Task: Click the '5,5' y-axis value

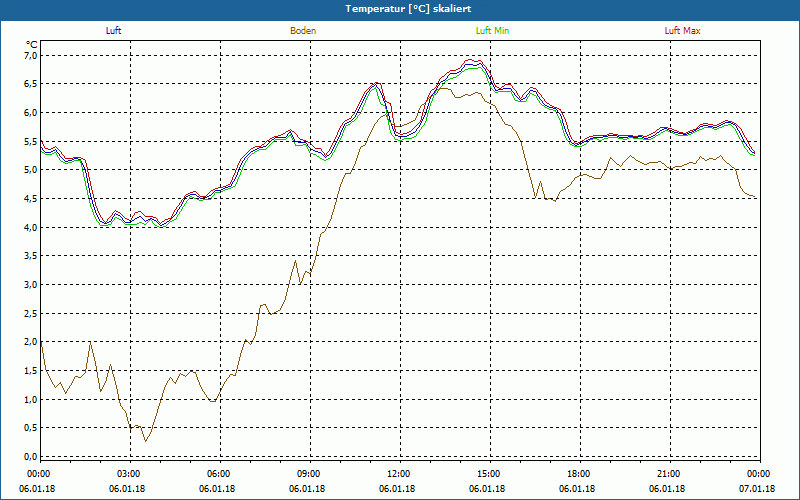Action: (31, 141)
